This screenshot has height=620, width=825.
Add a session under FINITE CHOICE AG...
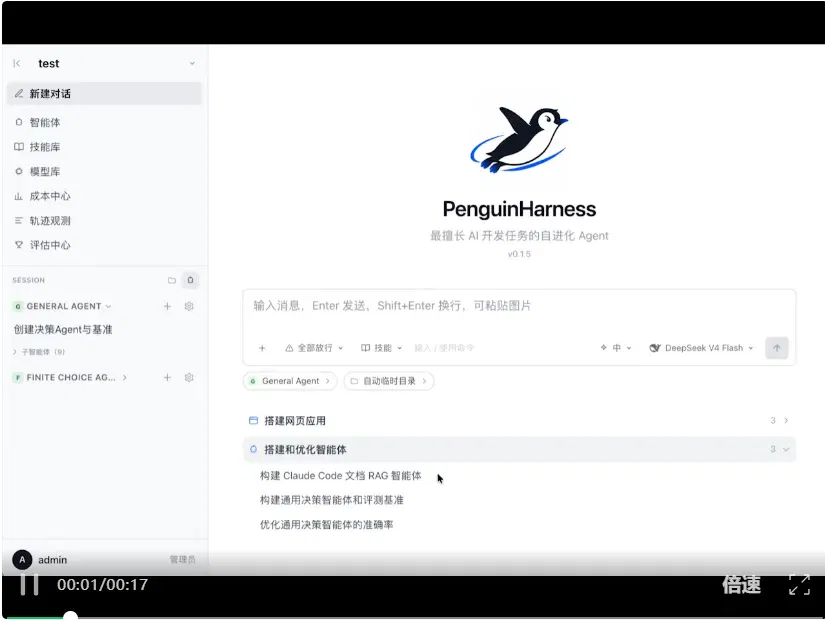click(x=167, y=377)
